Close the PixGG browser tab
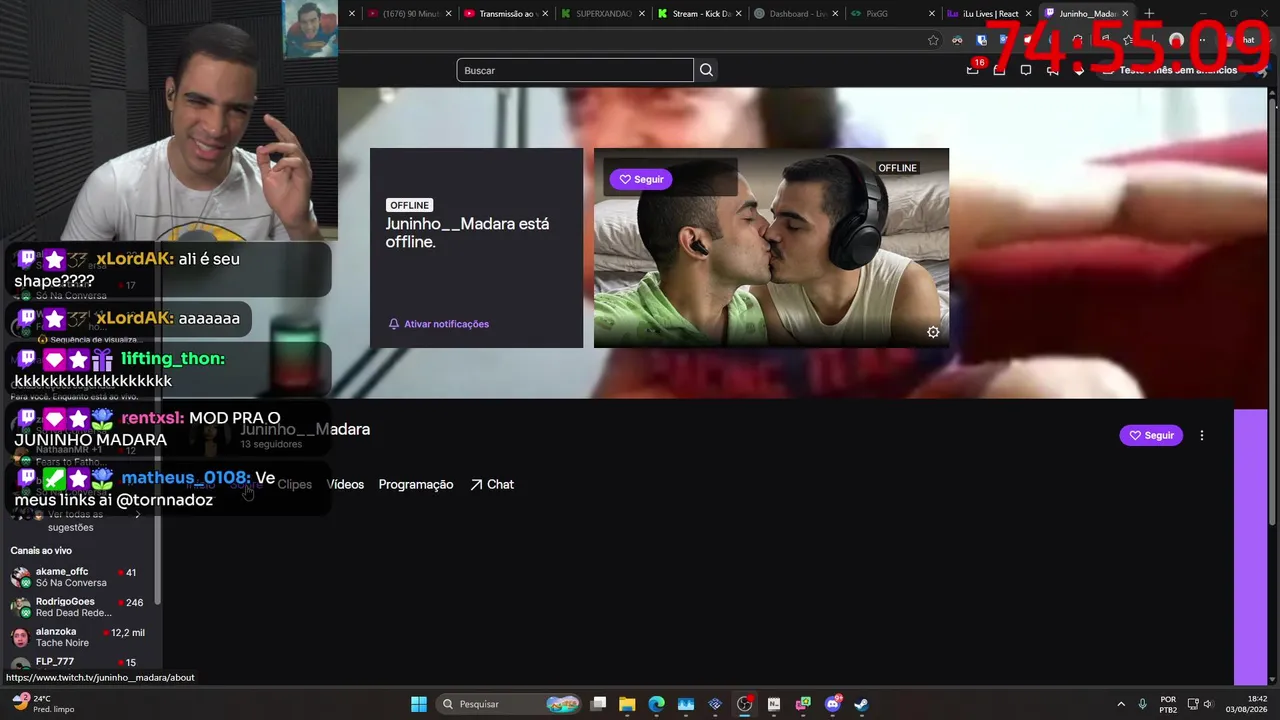Viewport: 1280px width, 720px height. click(x=932, y=14)
